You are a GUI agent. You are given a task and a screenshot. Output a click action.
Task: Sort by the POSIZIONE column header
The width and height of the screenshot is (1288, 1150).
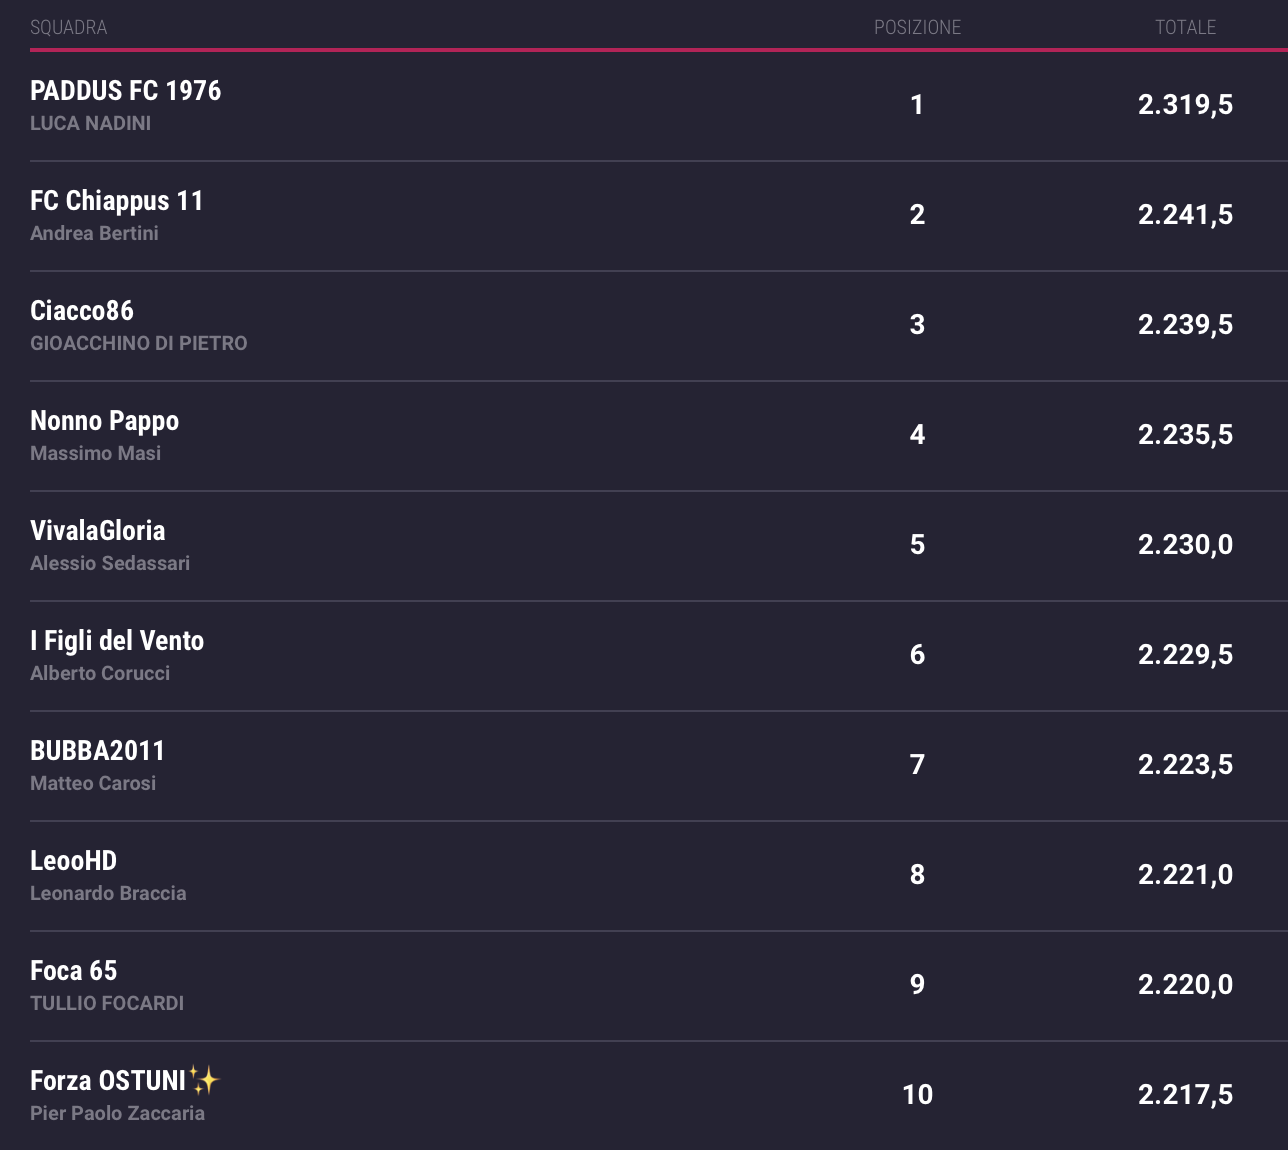[917, 28]
